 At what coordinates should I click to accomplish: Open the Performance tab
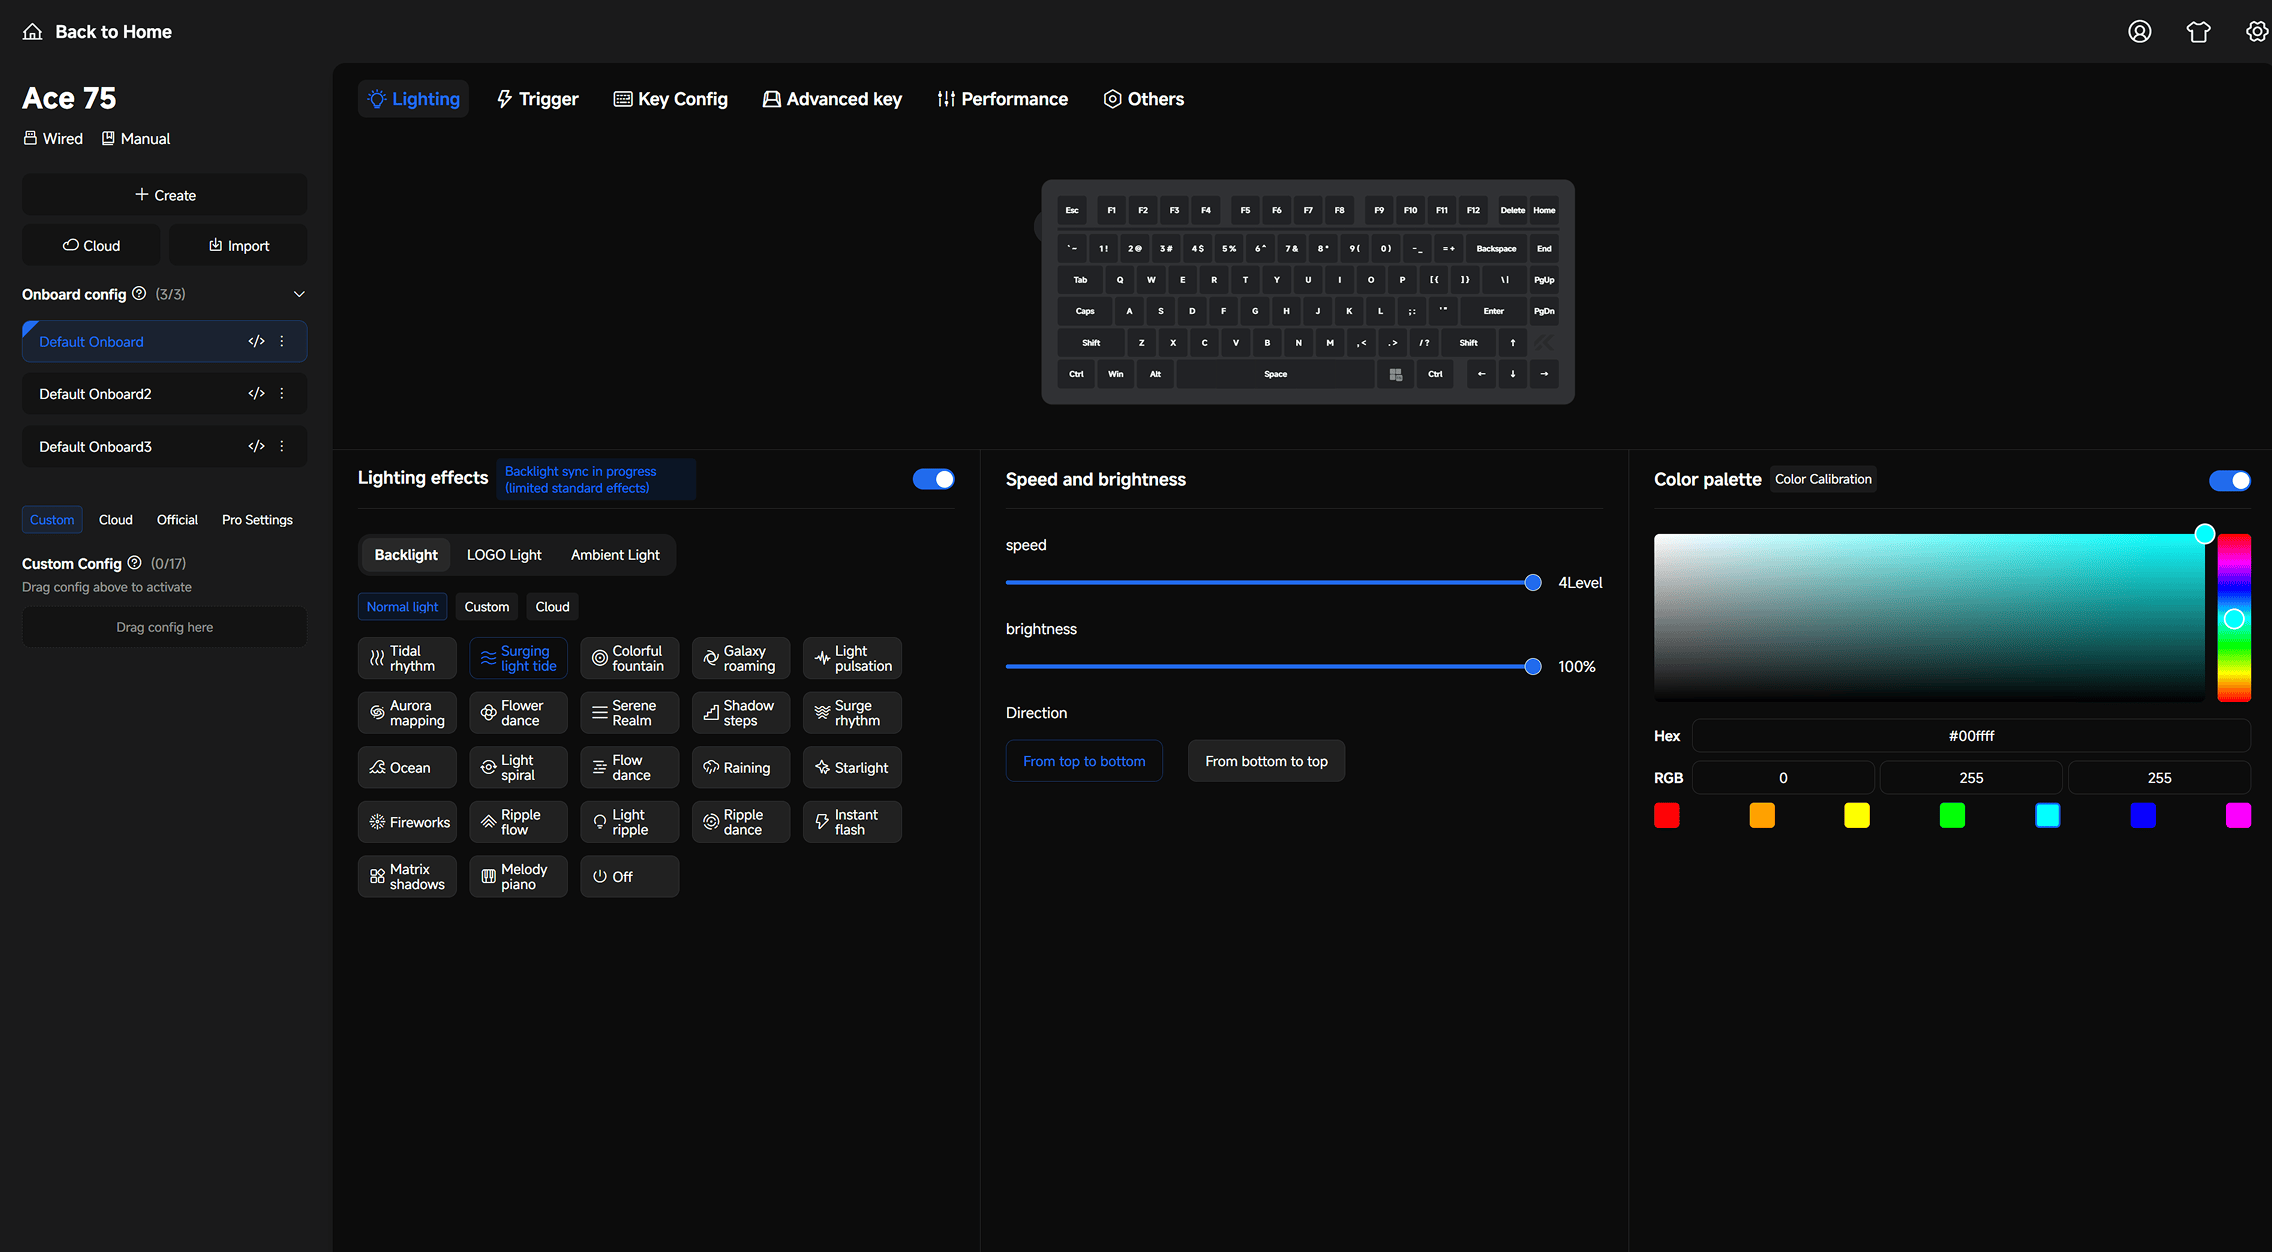pos(1003,99)
